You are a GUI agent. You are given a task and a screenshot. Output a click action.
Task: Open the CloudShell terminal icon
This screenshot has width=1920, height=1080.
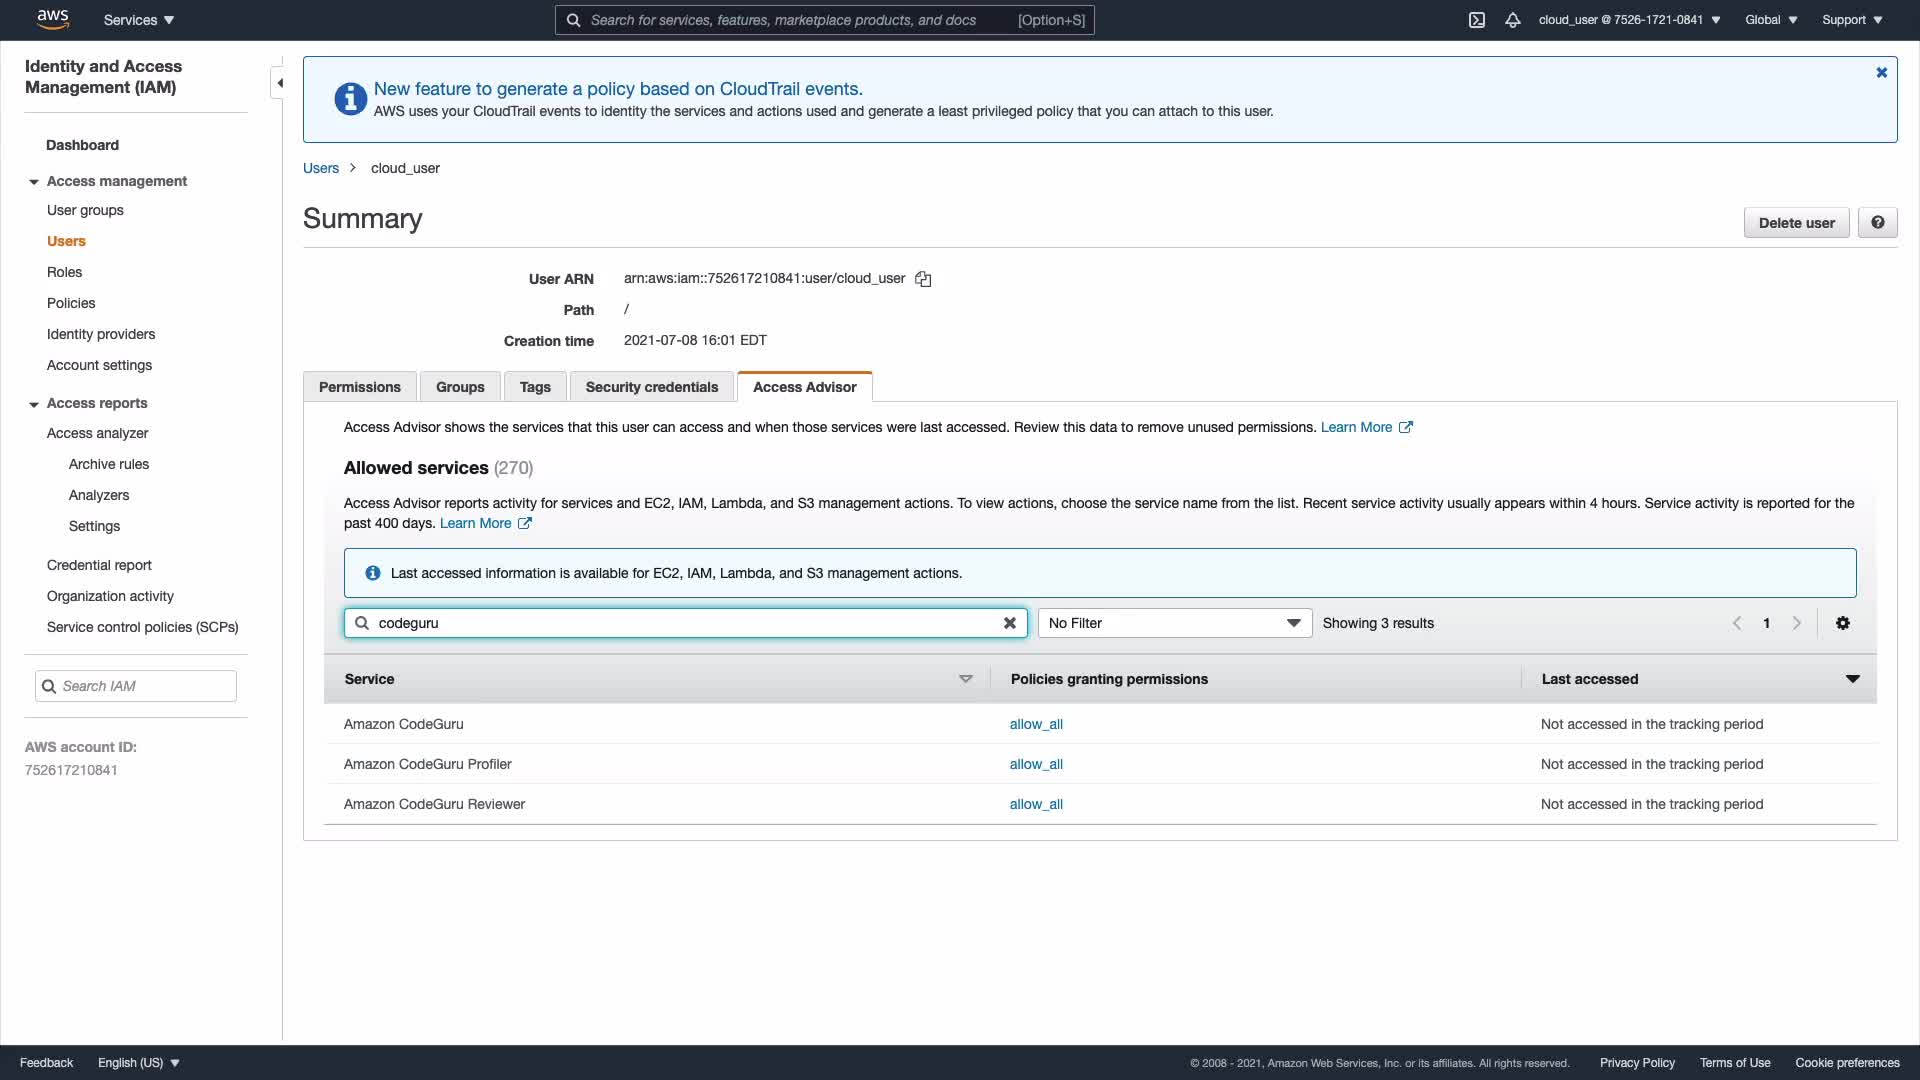coord(1476,20)
